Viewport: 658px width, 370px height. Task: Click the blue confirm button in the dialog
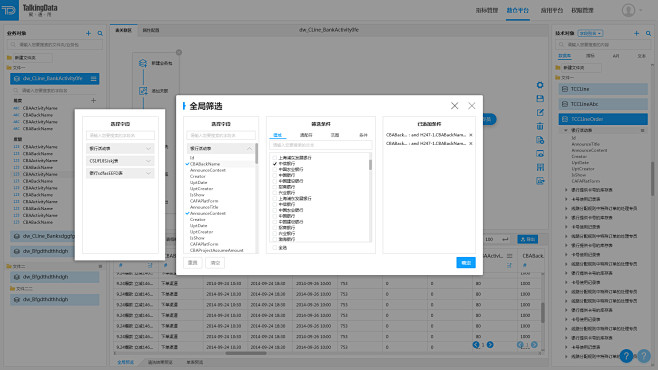[466, 263]
